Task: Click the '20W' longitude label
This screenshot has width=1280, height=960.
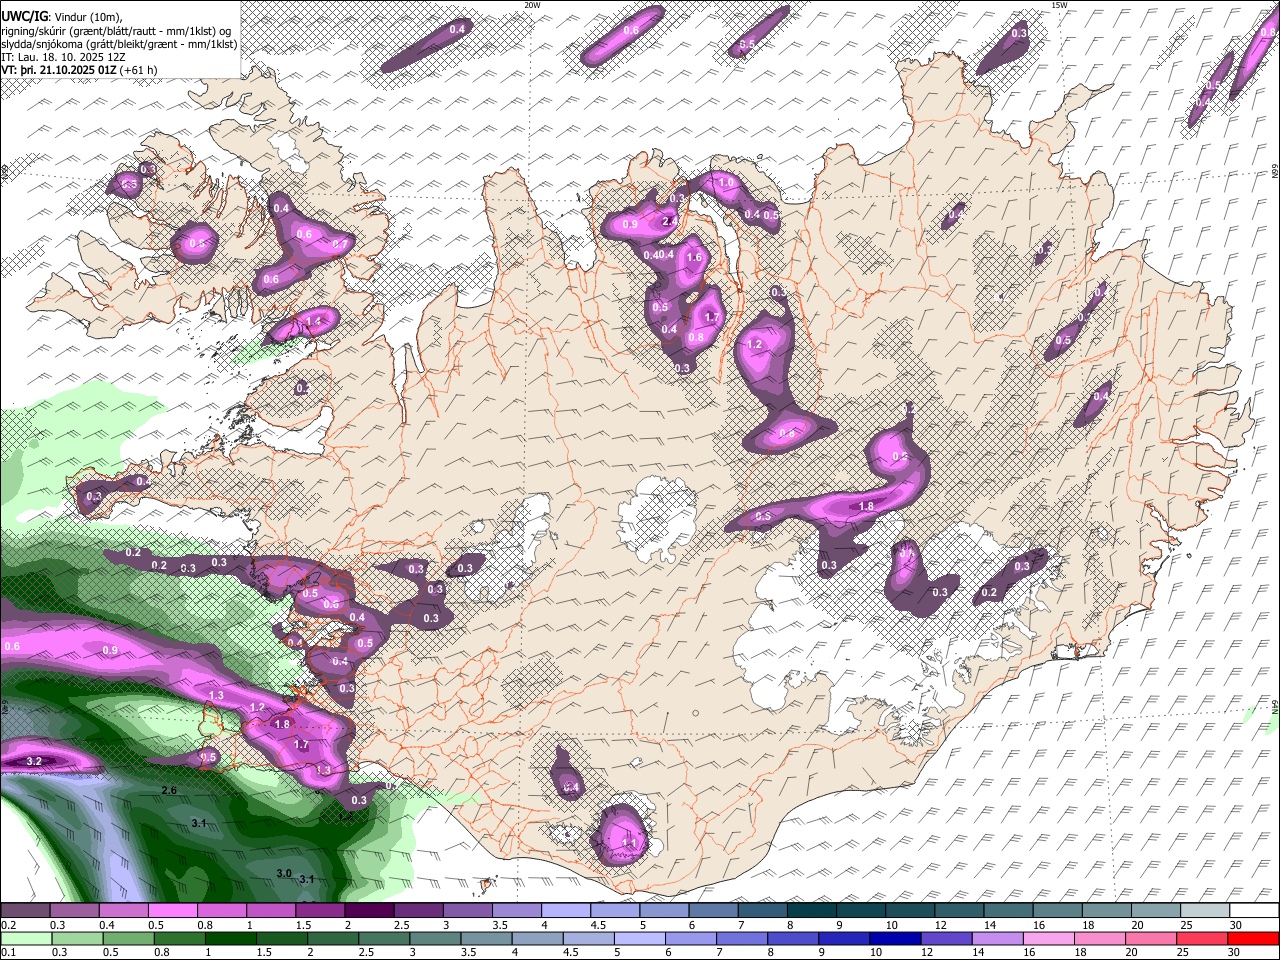Action: coord(532,5)
